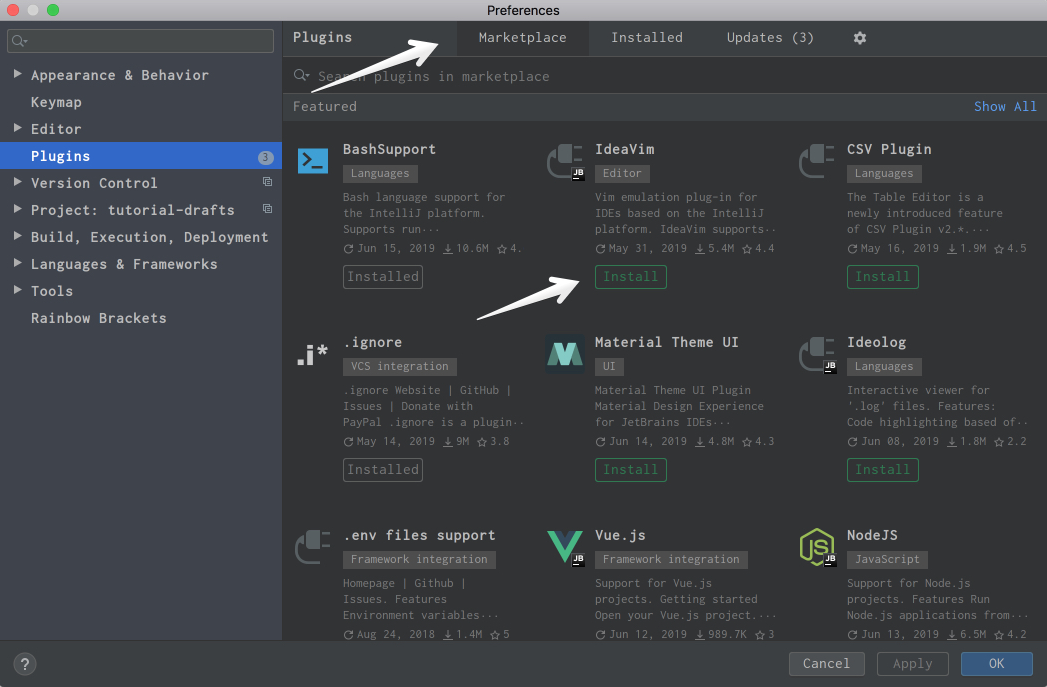The width and height of the screenshot is (1047, 687).
Task: Open the plugins gear settings menu
Action: point(860,38)
